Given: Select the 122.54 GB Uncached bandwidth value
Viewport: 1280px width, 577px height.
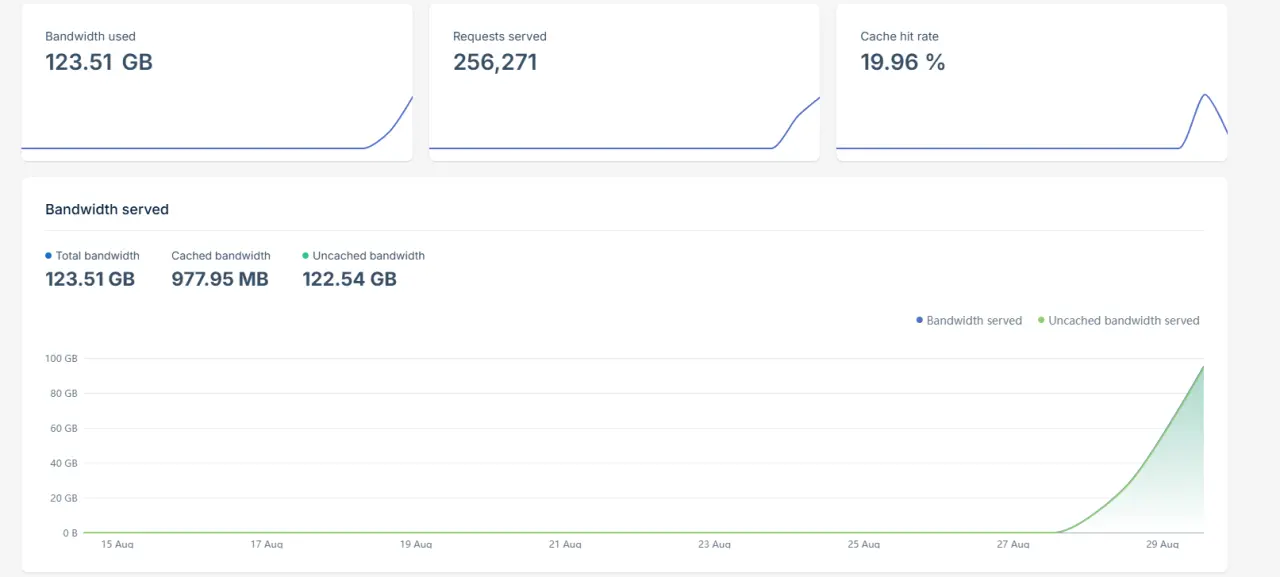Looking at the screenshot, I should point(350,279).
